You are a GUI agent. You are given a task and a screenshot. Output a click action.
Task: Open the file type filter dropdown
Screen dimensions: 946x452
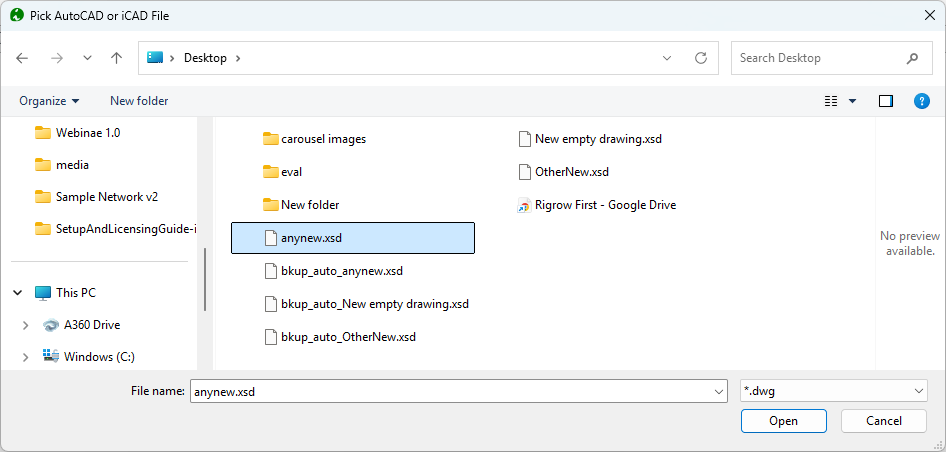tap(833, 392)
